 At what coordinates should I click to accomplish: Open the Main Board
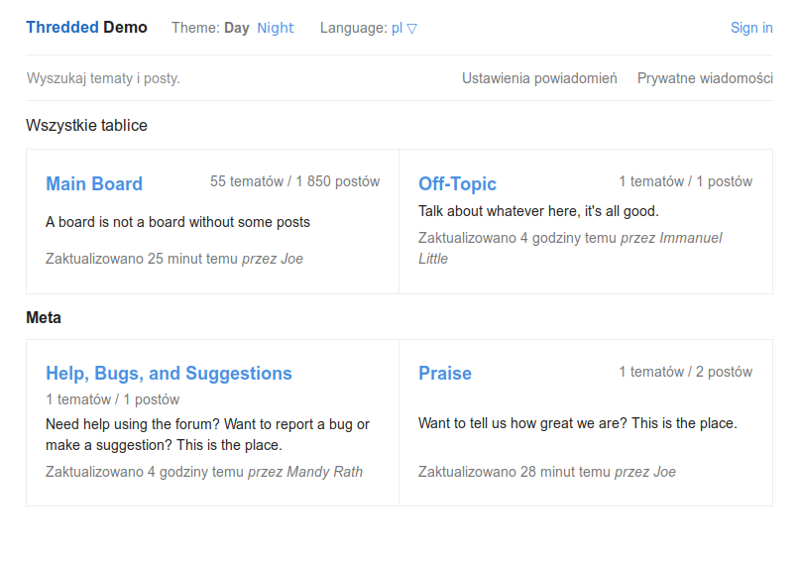pos(94,184)
